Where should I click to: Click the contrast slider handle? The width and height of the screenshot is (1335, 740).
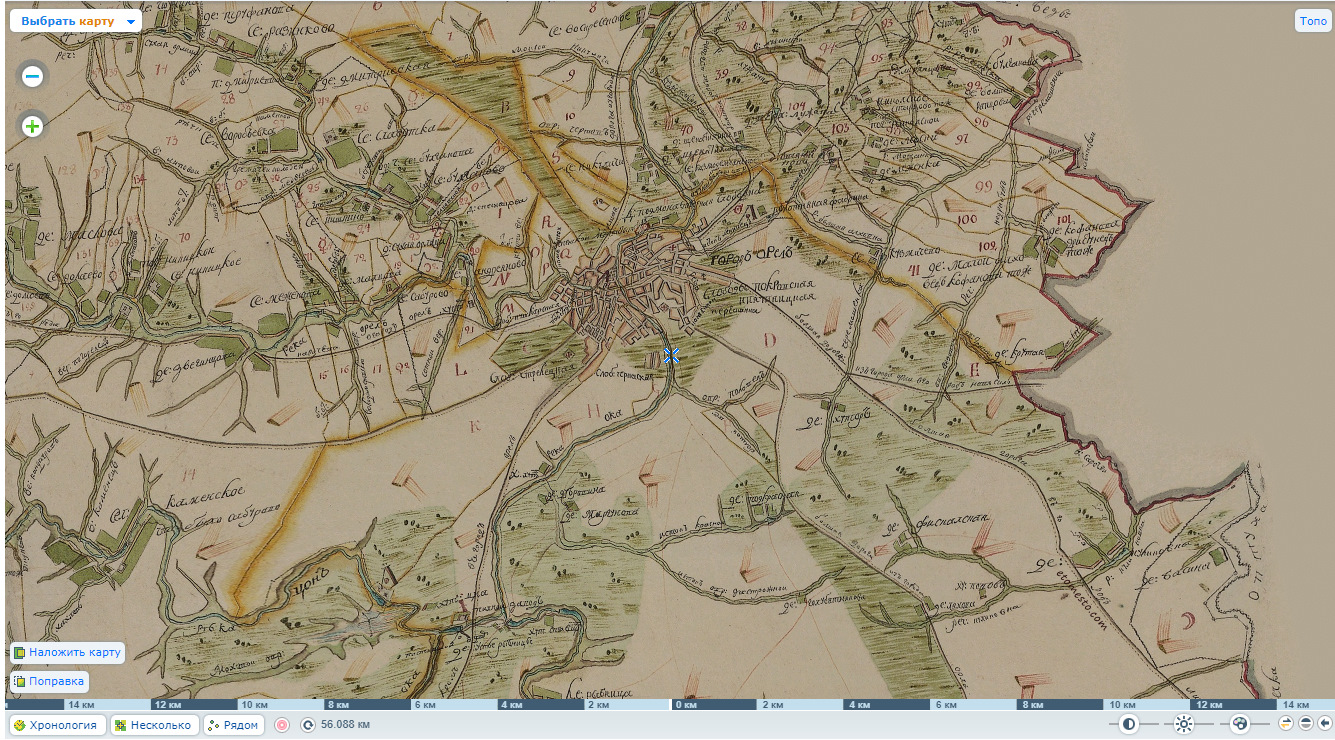[x=1129, y=724]
